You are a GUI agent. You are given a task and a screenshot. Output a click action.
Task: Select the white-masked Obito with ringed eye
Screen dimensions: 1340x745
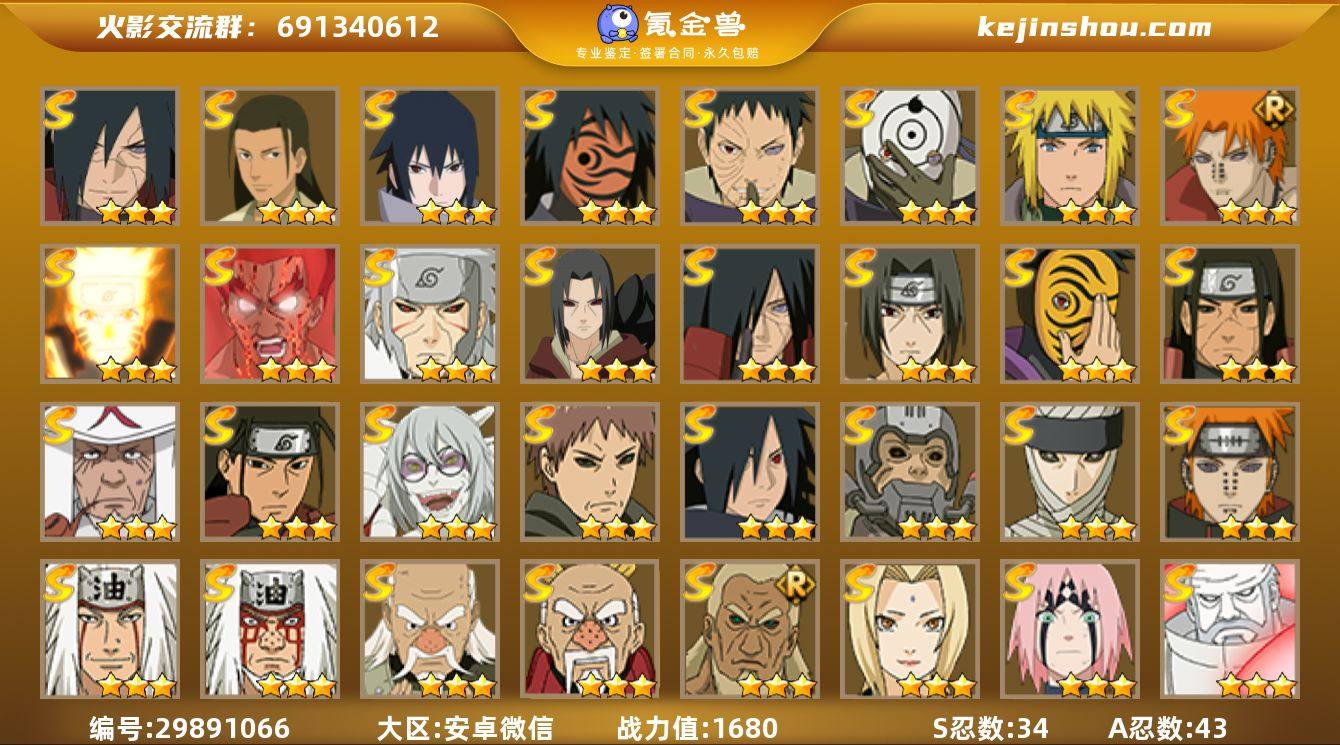(910, 156)
